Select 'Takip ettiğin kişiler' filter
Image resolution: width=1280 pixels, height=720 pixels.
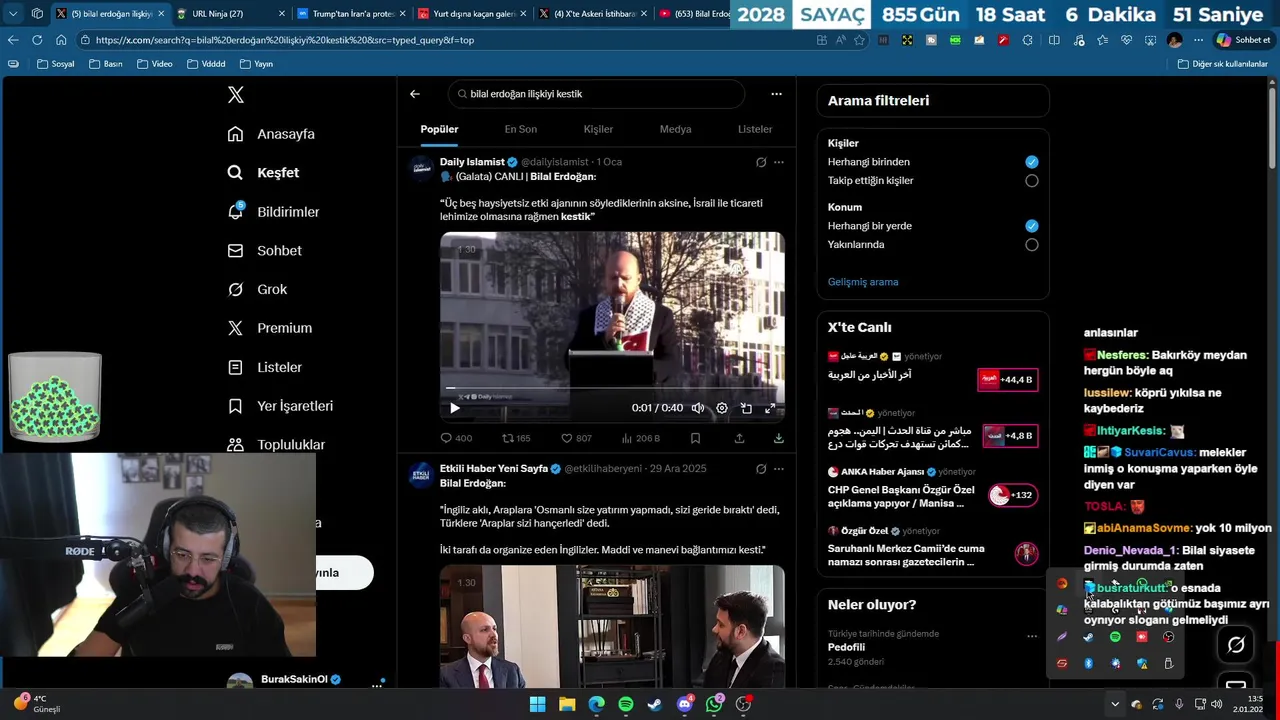point(1032,181)
